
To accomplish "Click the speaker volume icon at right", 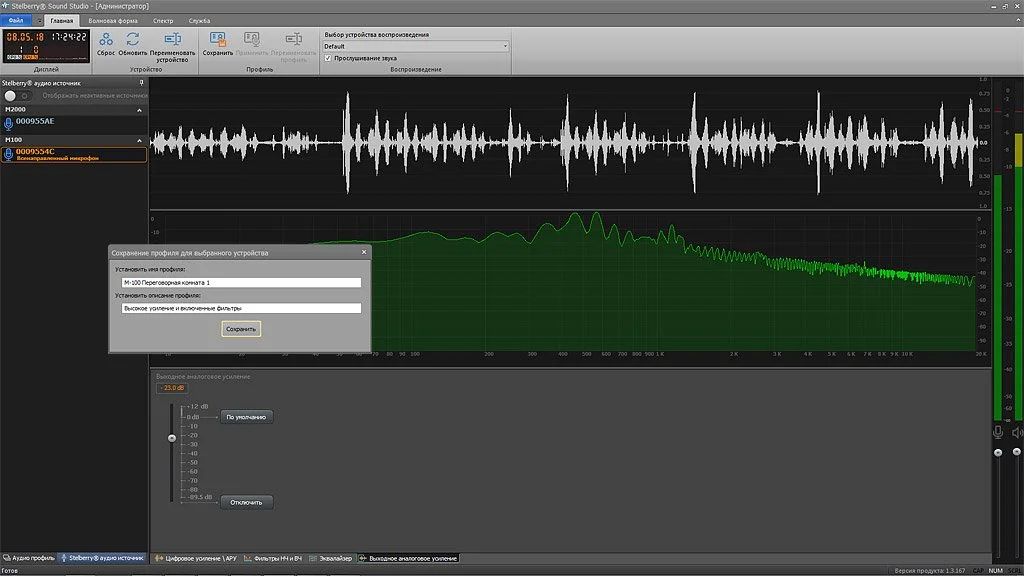I will coord(1017,432).
